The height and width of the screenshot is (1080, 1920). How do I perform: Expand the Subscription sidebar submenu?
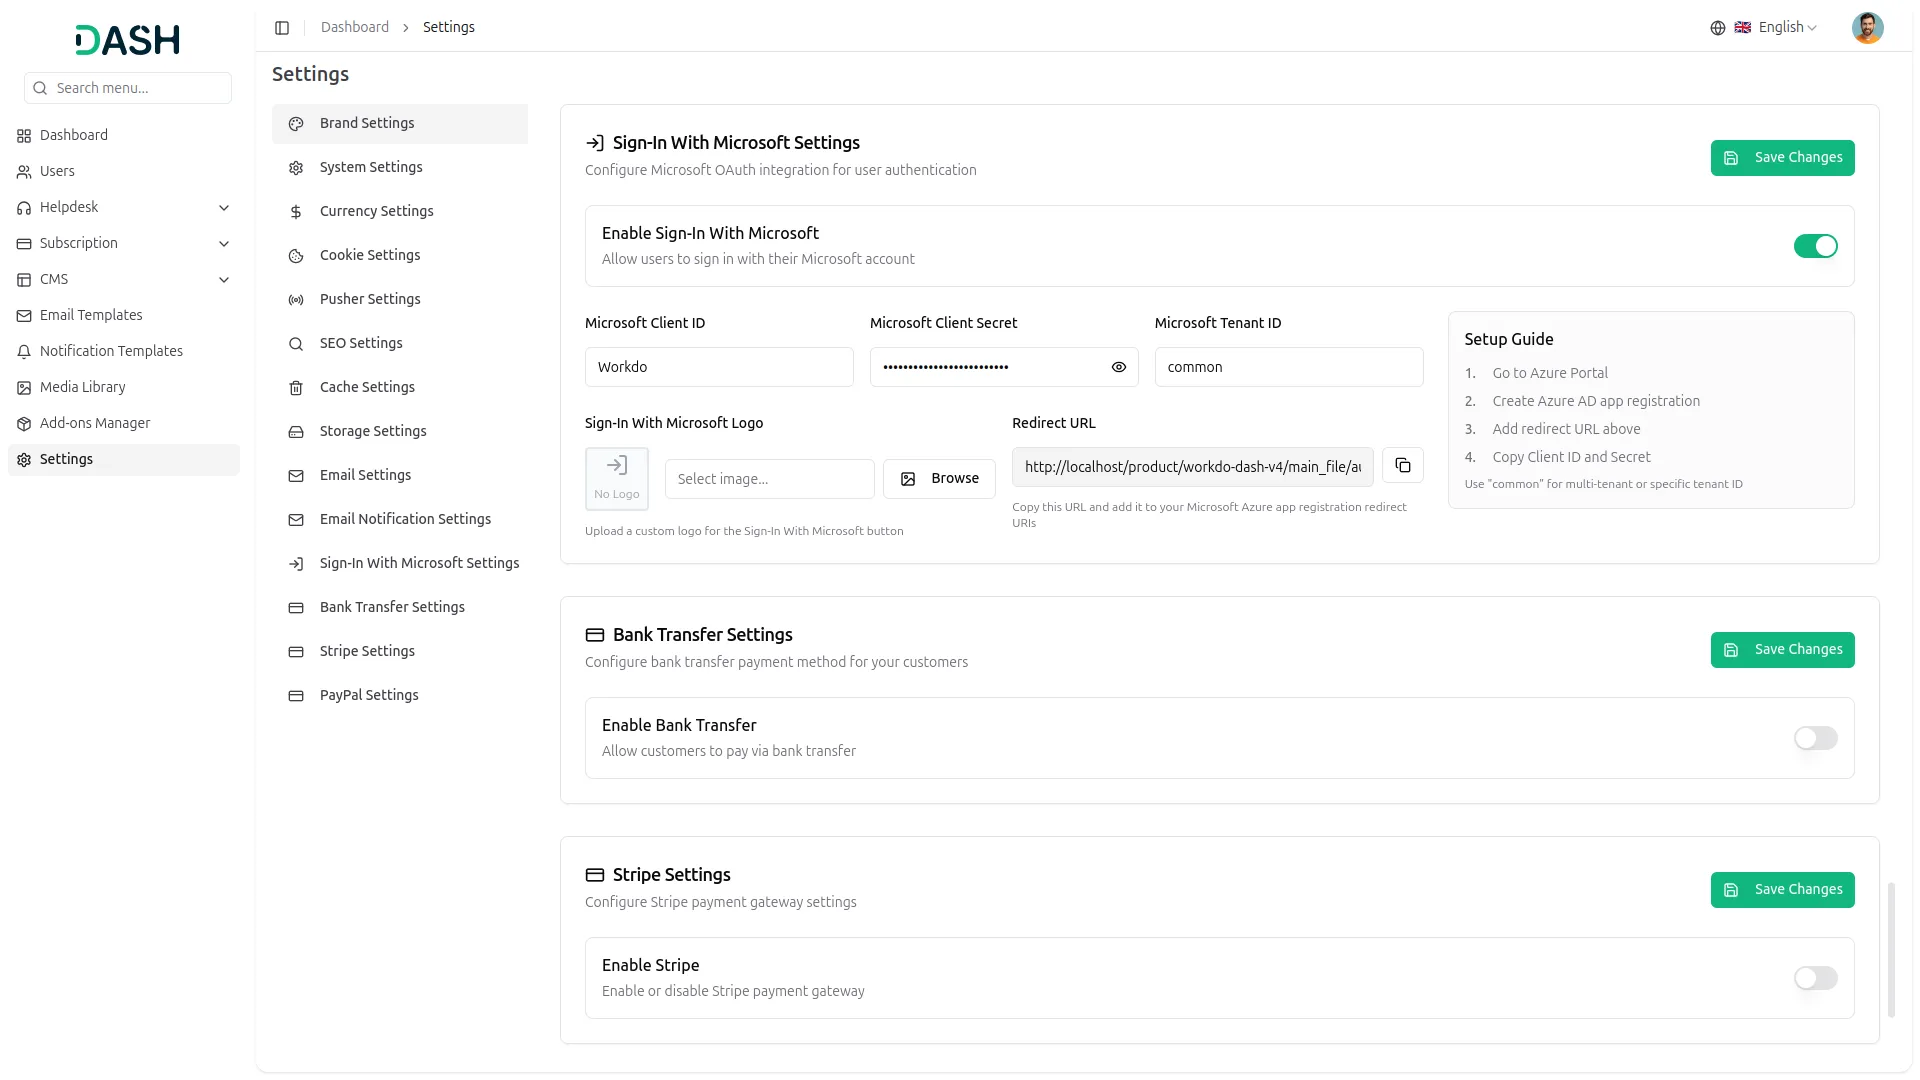point(224,244)
